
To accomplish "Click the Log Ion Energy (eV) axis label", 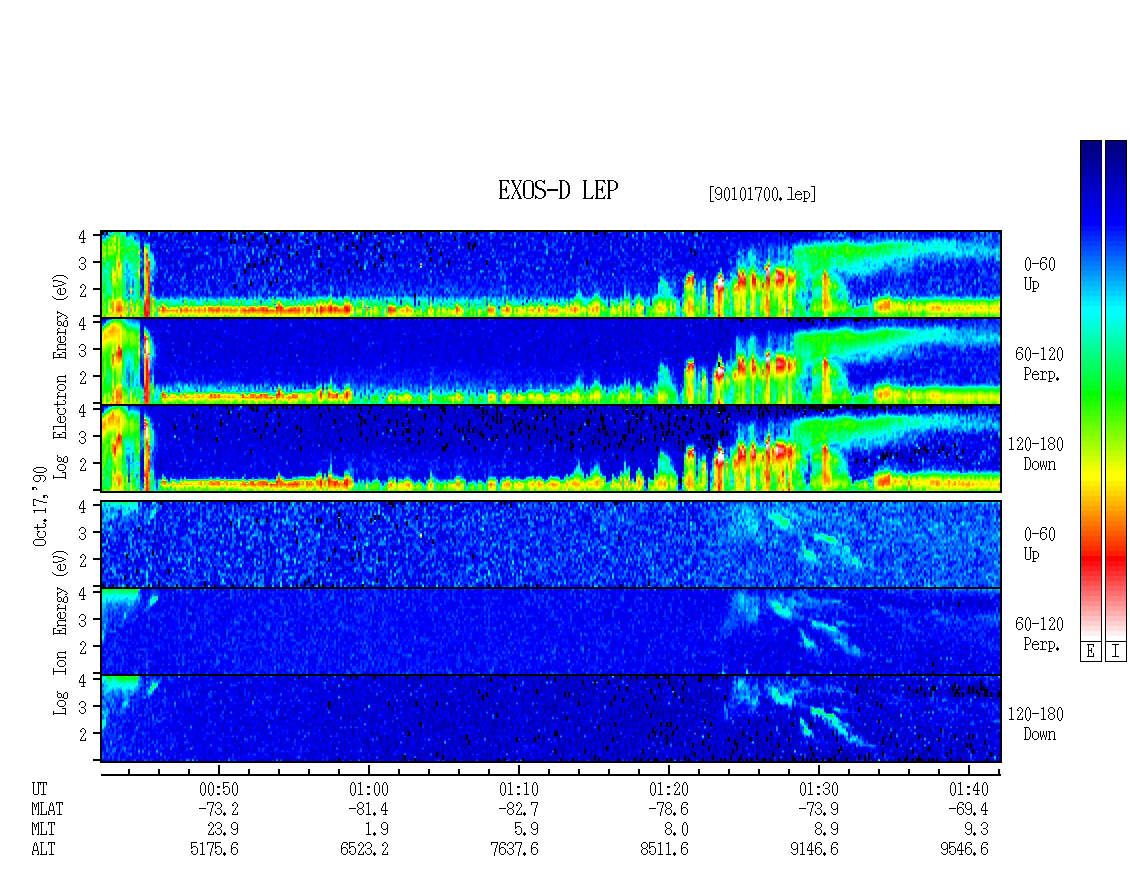I will click(60, 633).
